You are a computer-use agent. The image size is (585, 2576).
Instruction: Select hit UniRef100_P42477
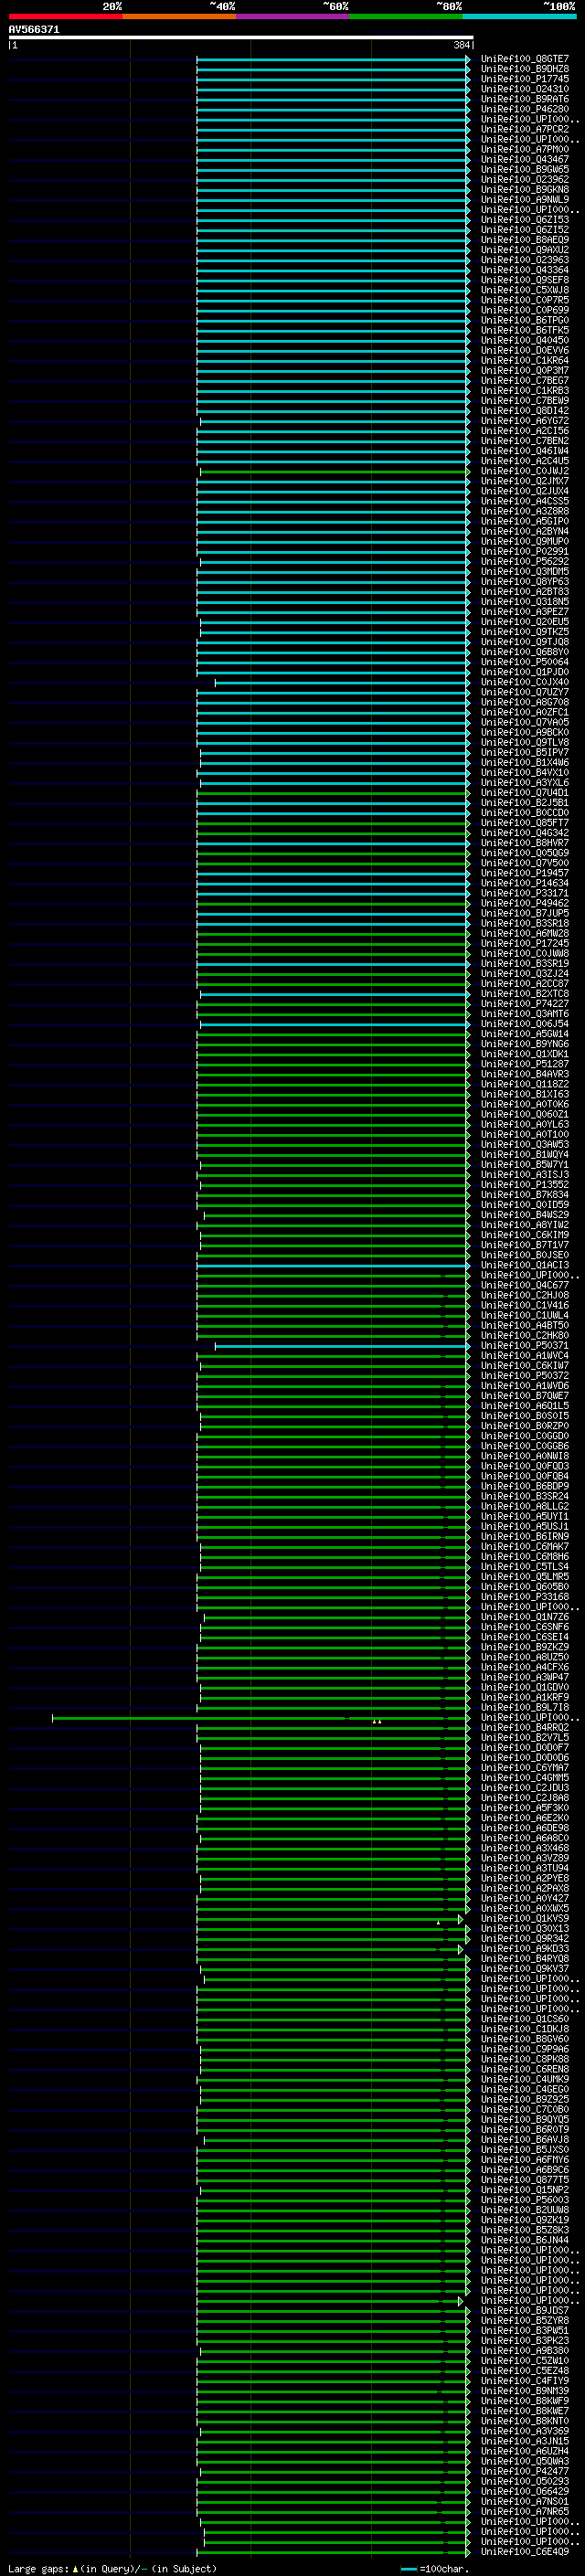coord(525,2471)
